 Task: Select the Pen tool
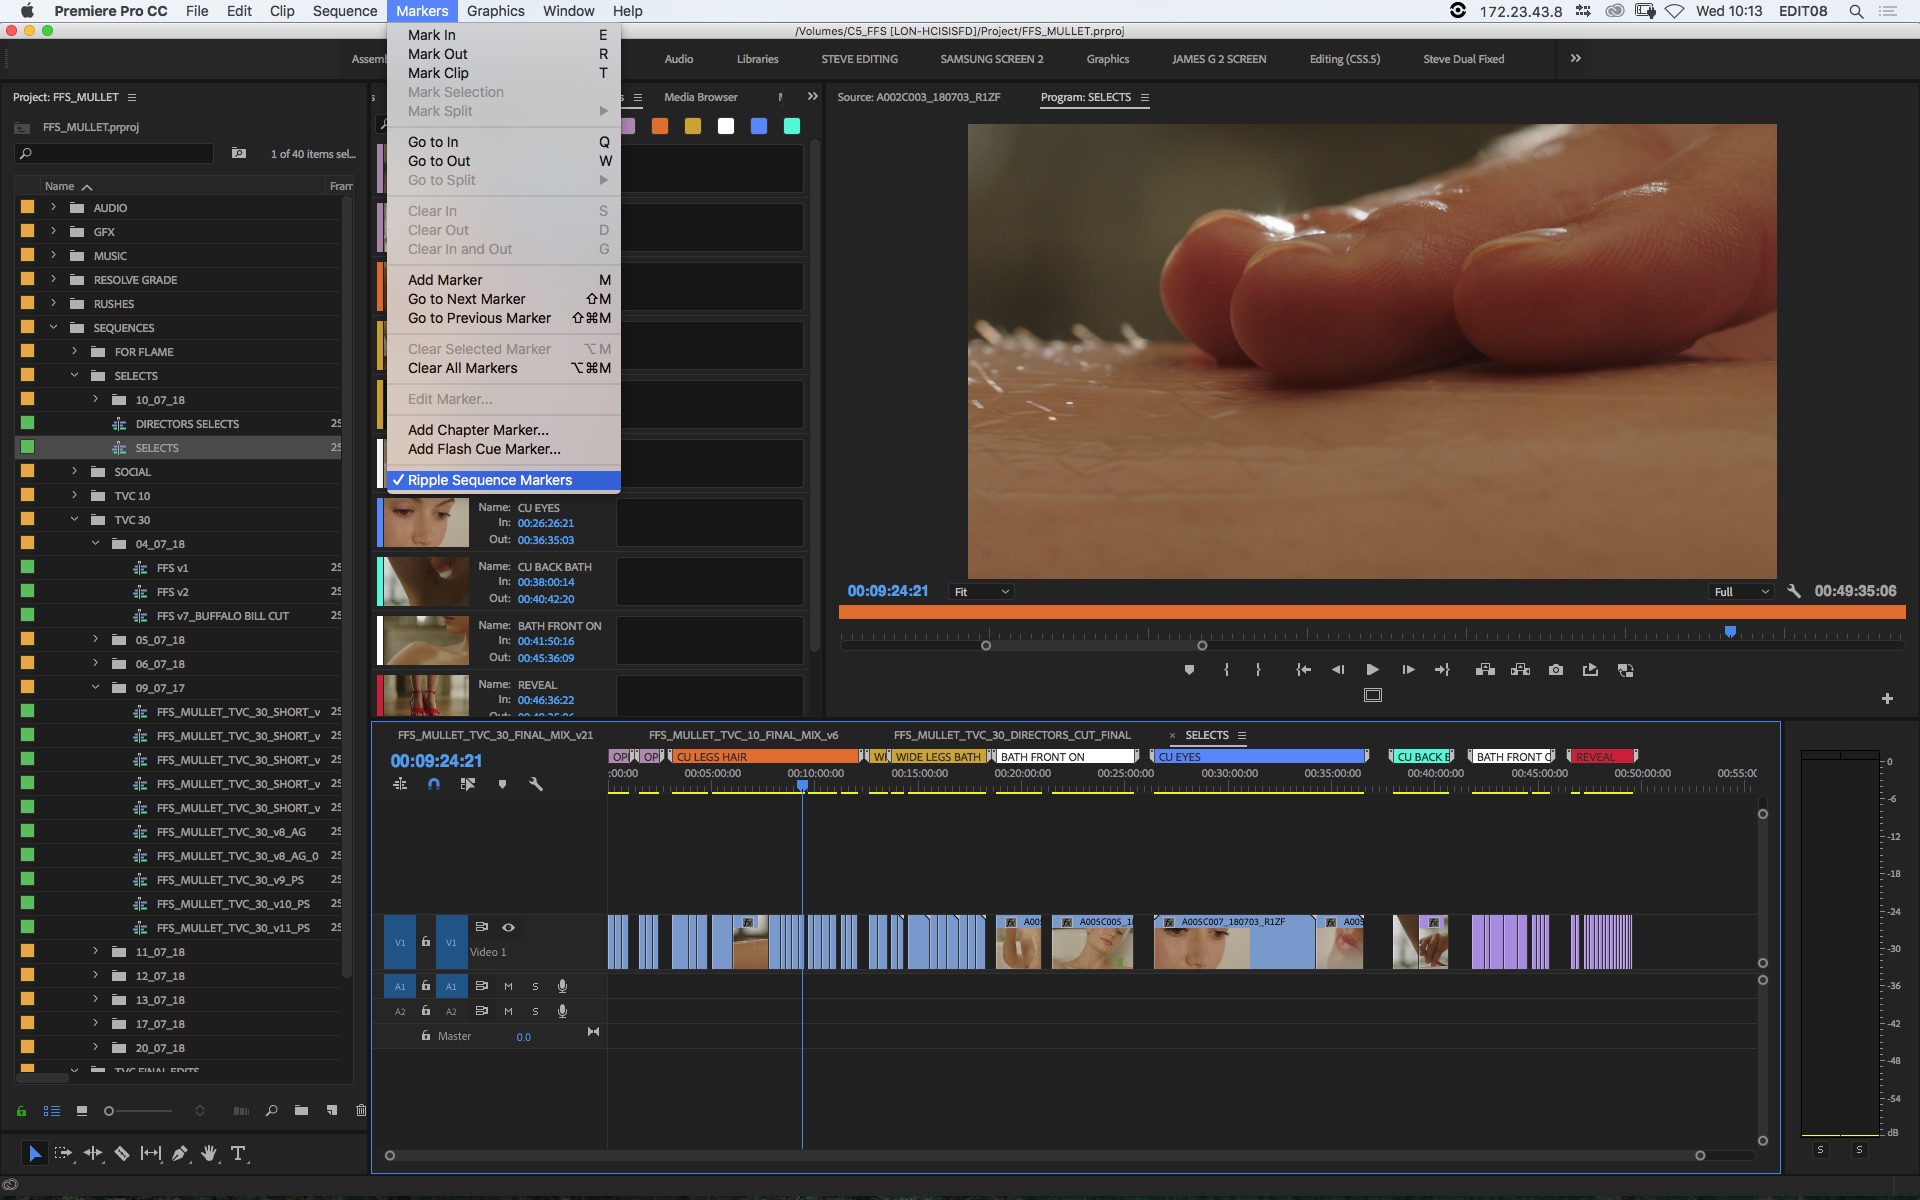coord(180,1153)
